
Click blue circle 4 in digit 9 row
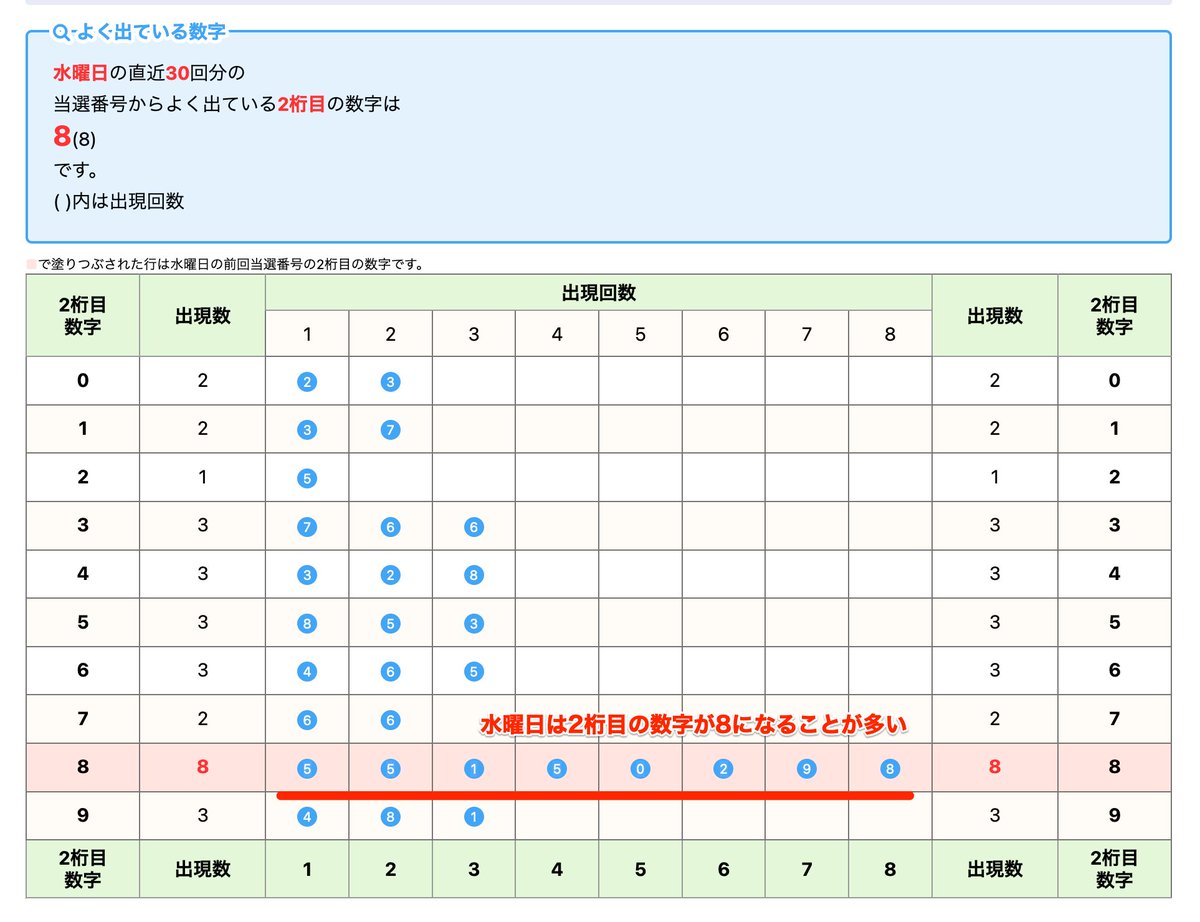click(x=307, y=817)
